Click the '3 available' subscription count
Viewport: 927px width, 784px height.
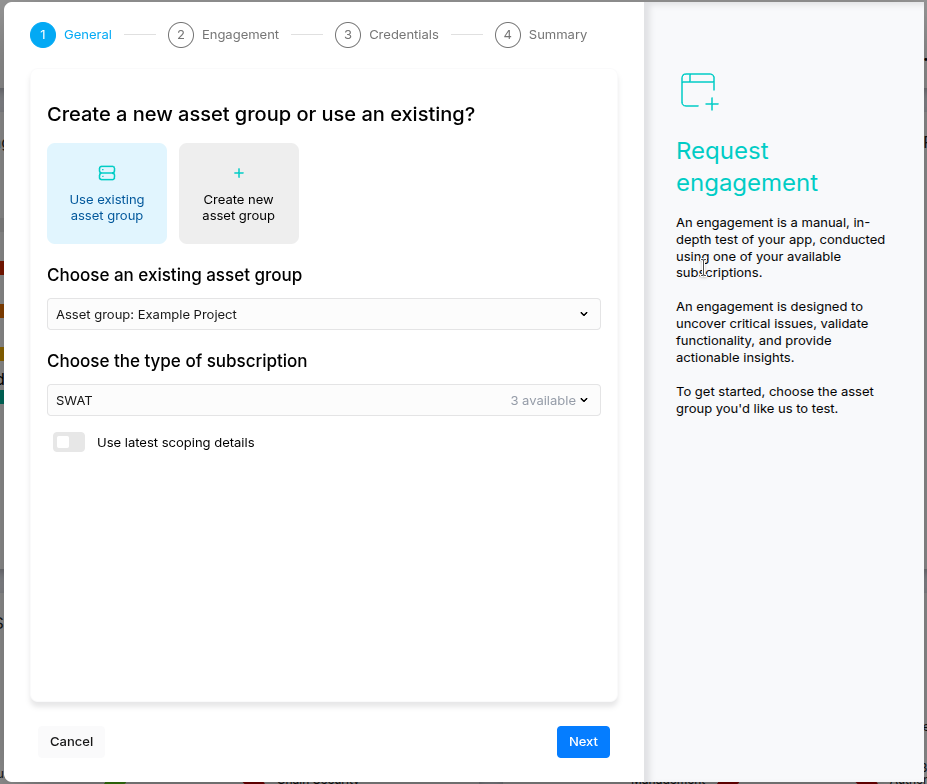coord(543,400)
